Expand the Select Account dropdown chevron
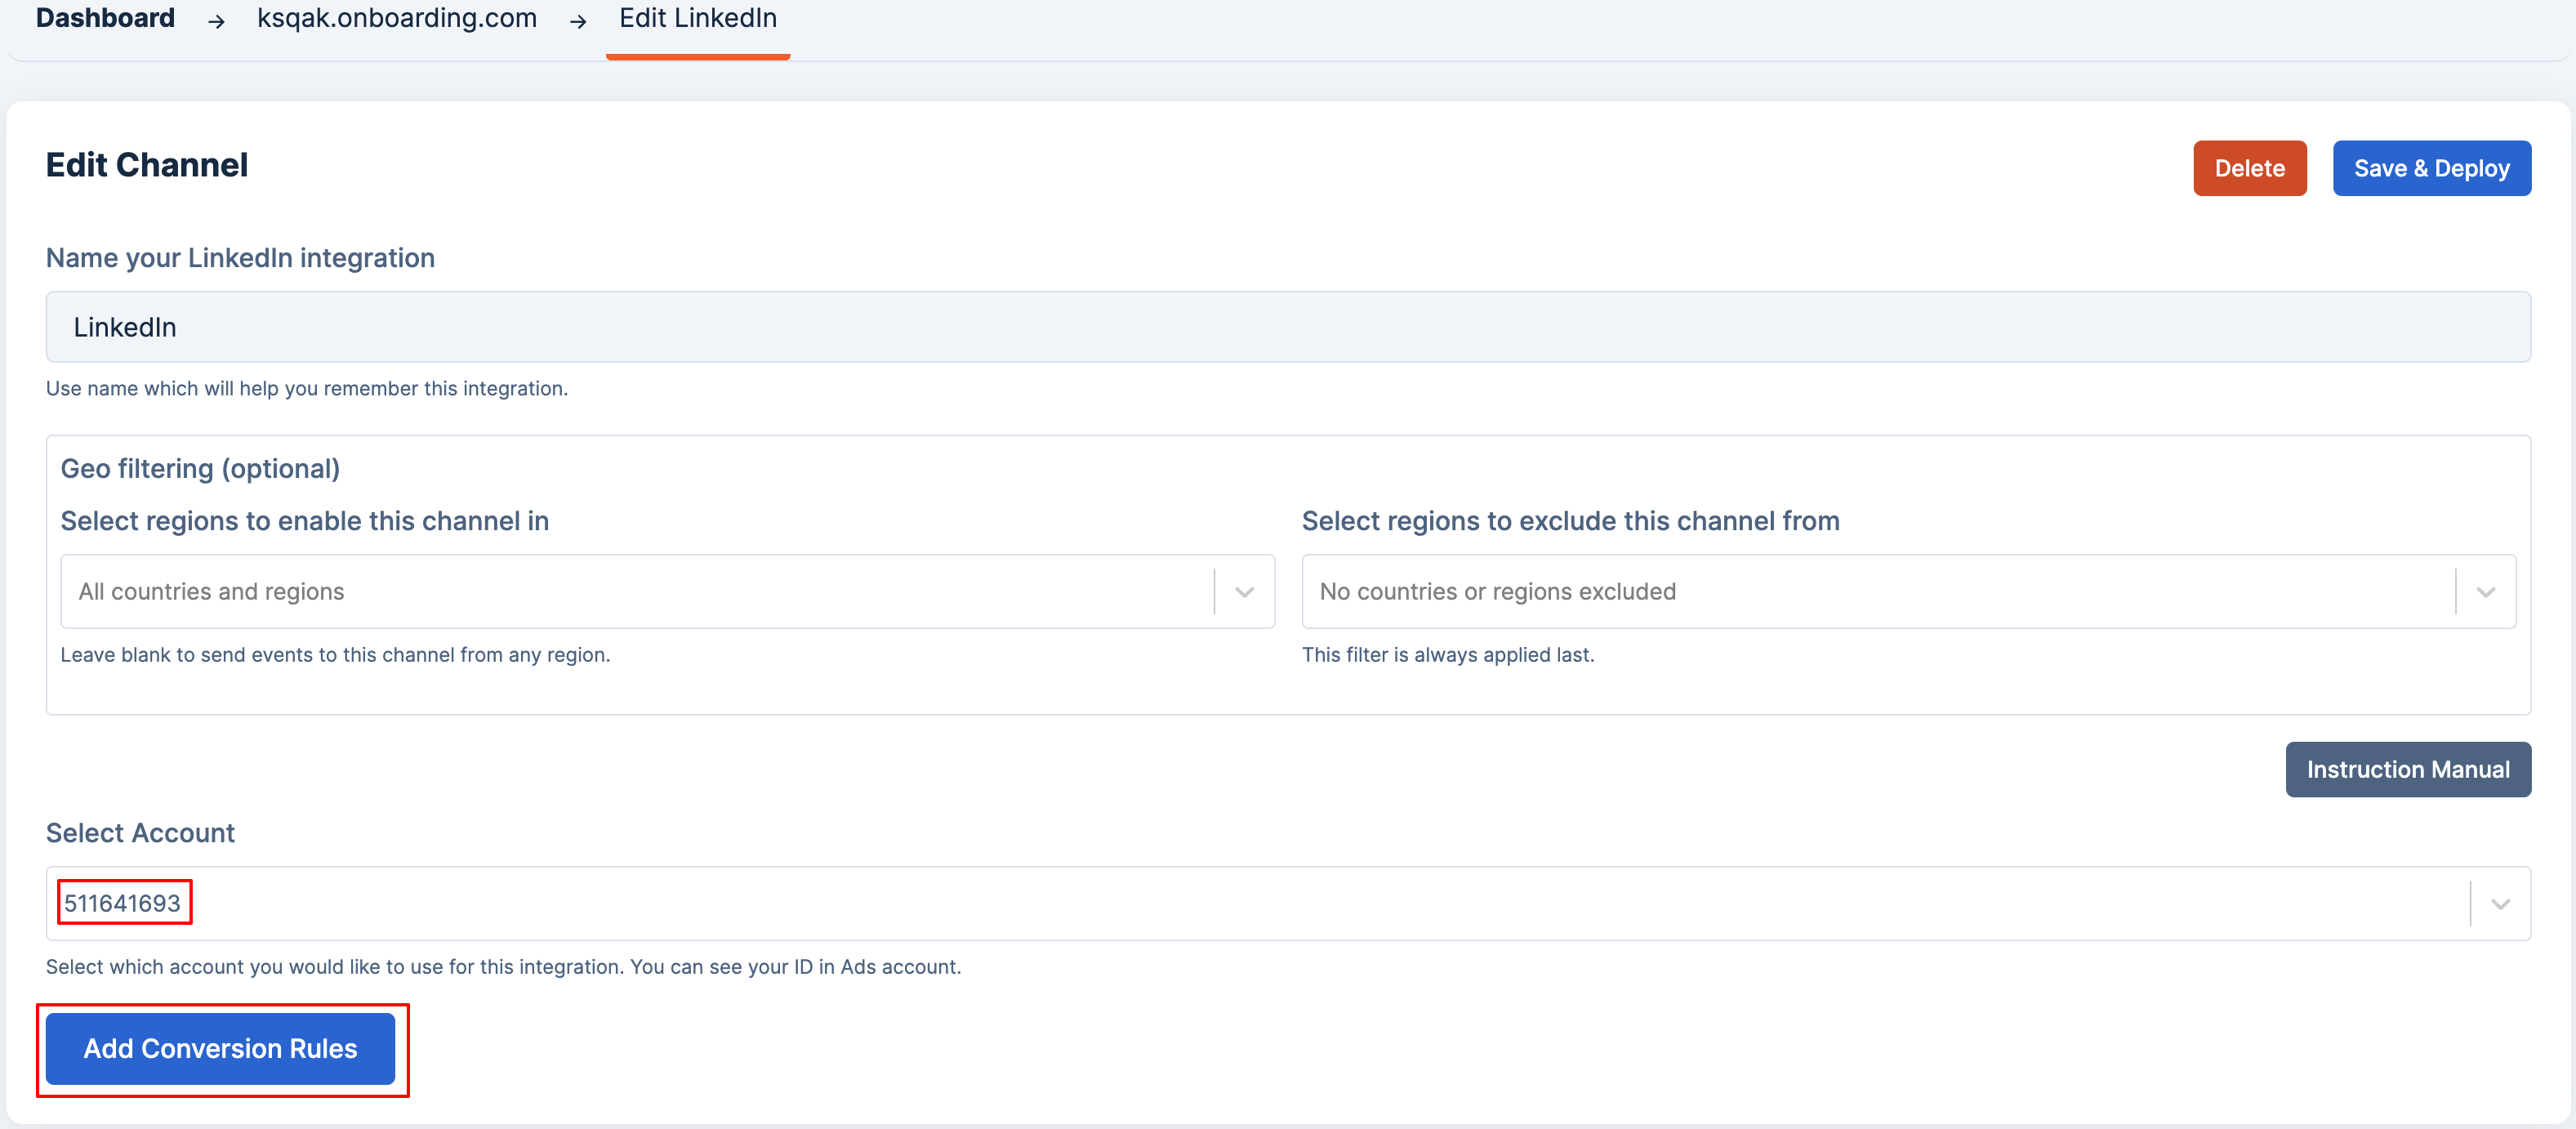The height and width of the screenshot is (1129, 2576). tap(2500, 904)
